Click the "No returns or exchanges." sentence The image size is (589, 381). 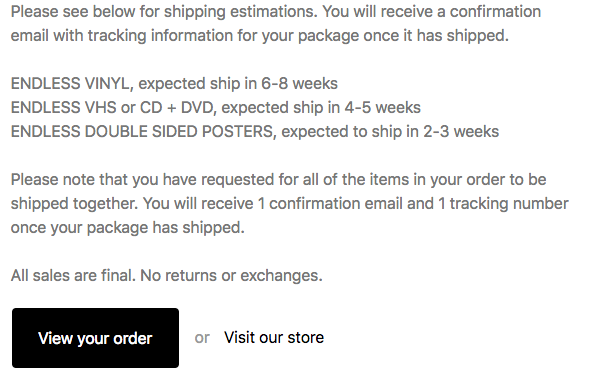click(231, 275)
